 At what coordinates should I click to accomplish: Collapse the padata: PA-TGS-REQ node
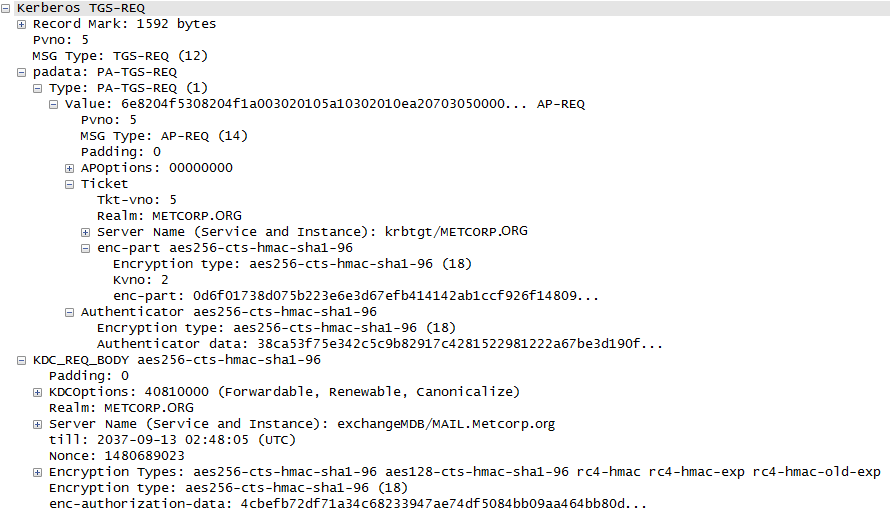[x=22, y=72]
